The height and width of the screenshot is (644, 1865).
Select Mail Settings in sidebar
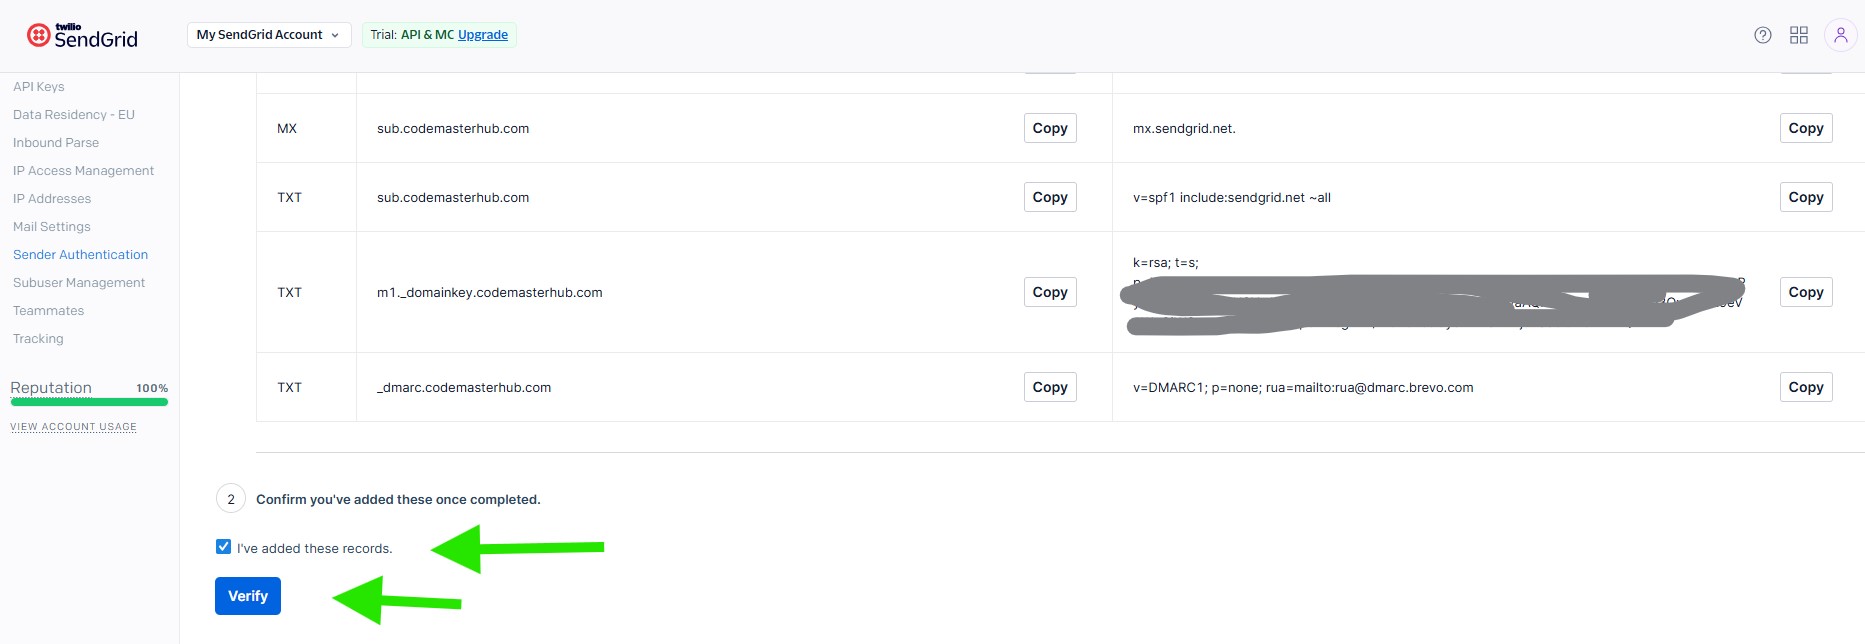tap(52, 227)
